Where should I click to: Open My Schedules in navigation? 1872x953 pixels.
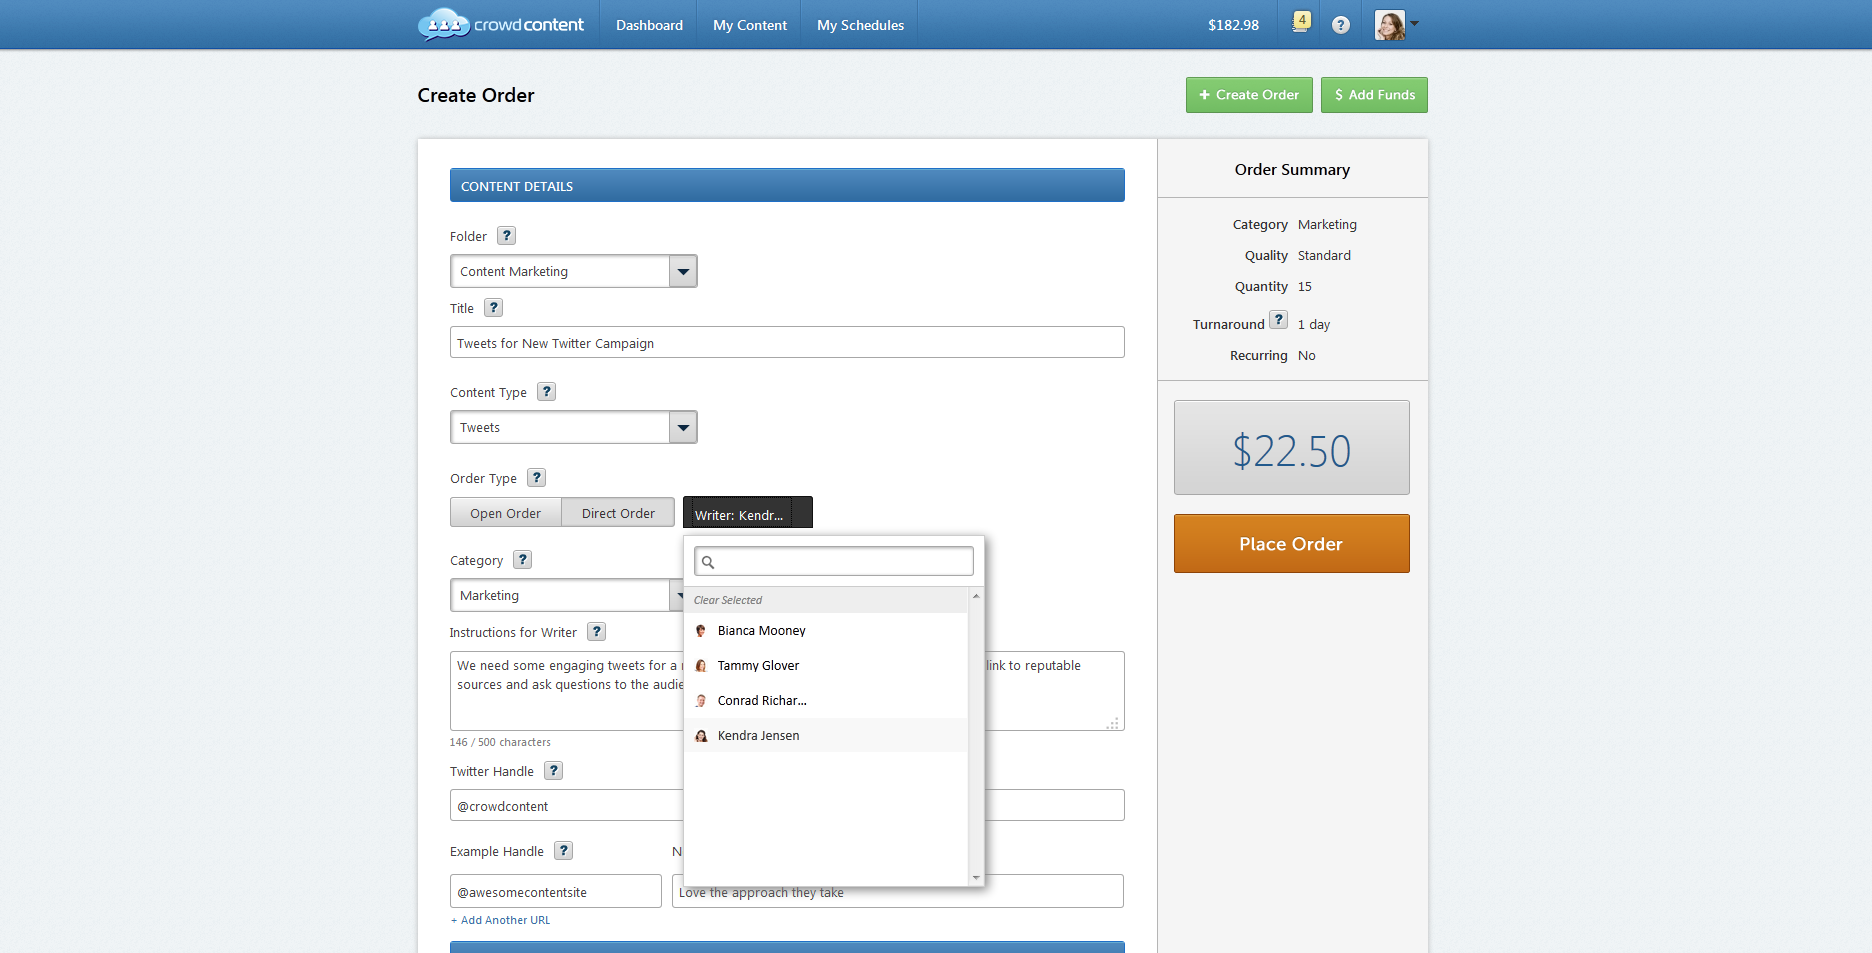[860, 25]
